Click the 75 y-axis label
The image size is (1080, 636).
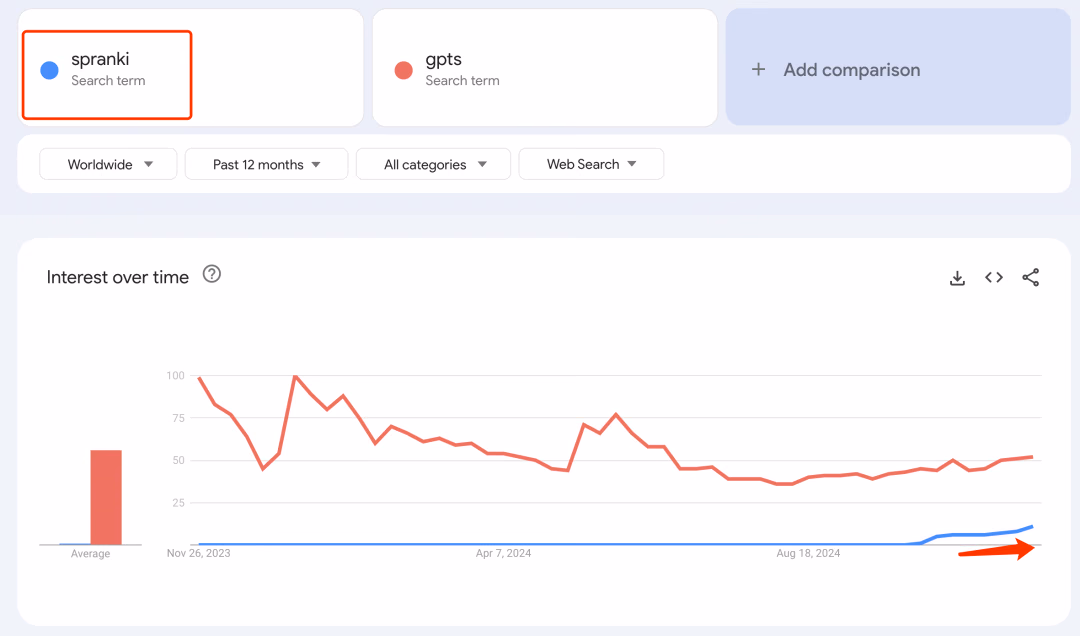click(178, 418)
